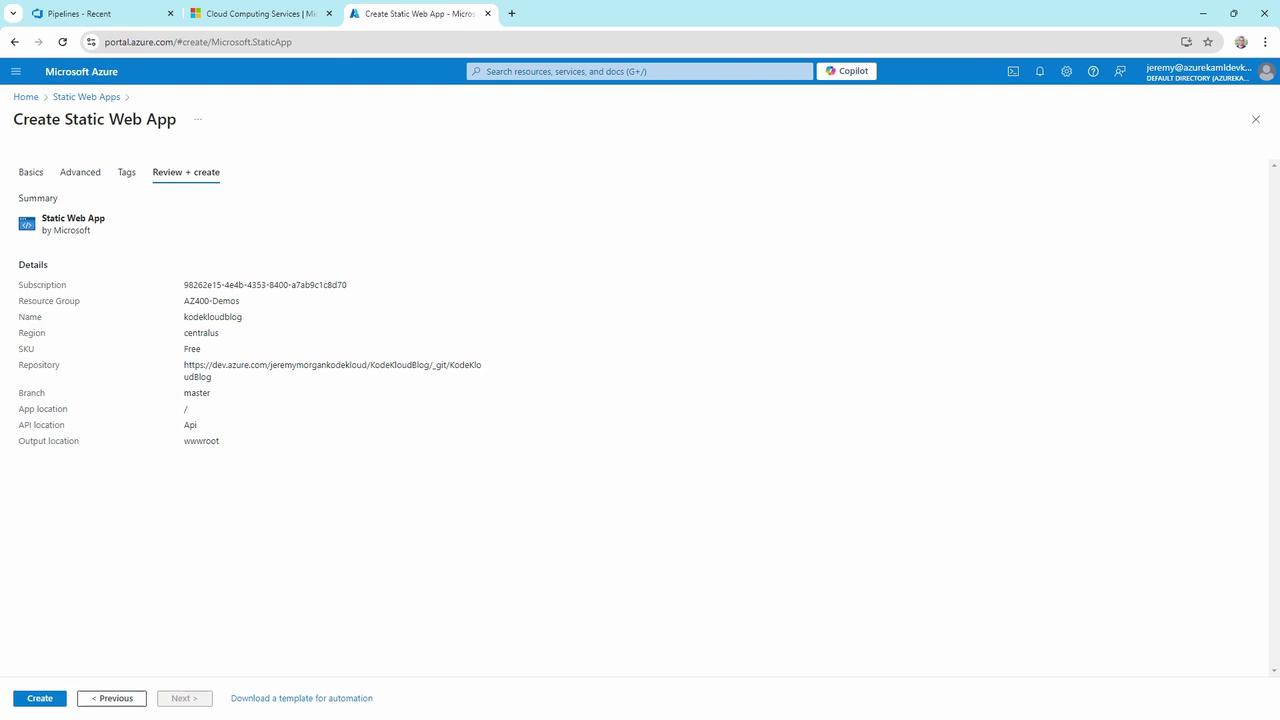Image resolution: width=1280 pixels, height=720 pixels.
Task: Open portal settings gear icon
Action: point(1067,71)
